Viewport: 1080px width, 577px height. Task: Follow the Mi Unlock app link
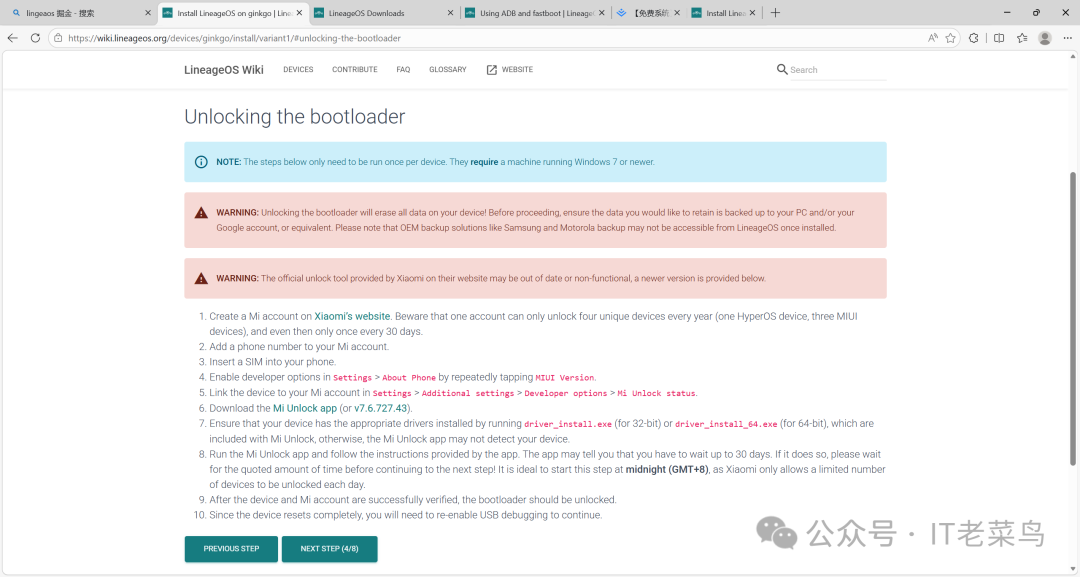(x=305, y=408)
